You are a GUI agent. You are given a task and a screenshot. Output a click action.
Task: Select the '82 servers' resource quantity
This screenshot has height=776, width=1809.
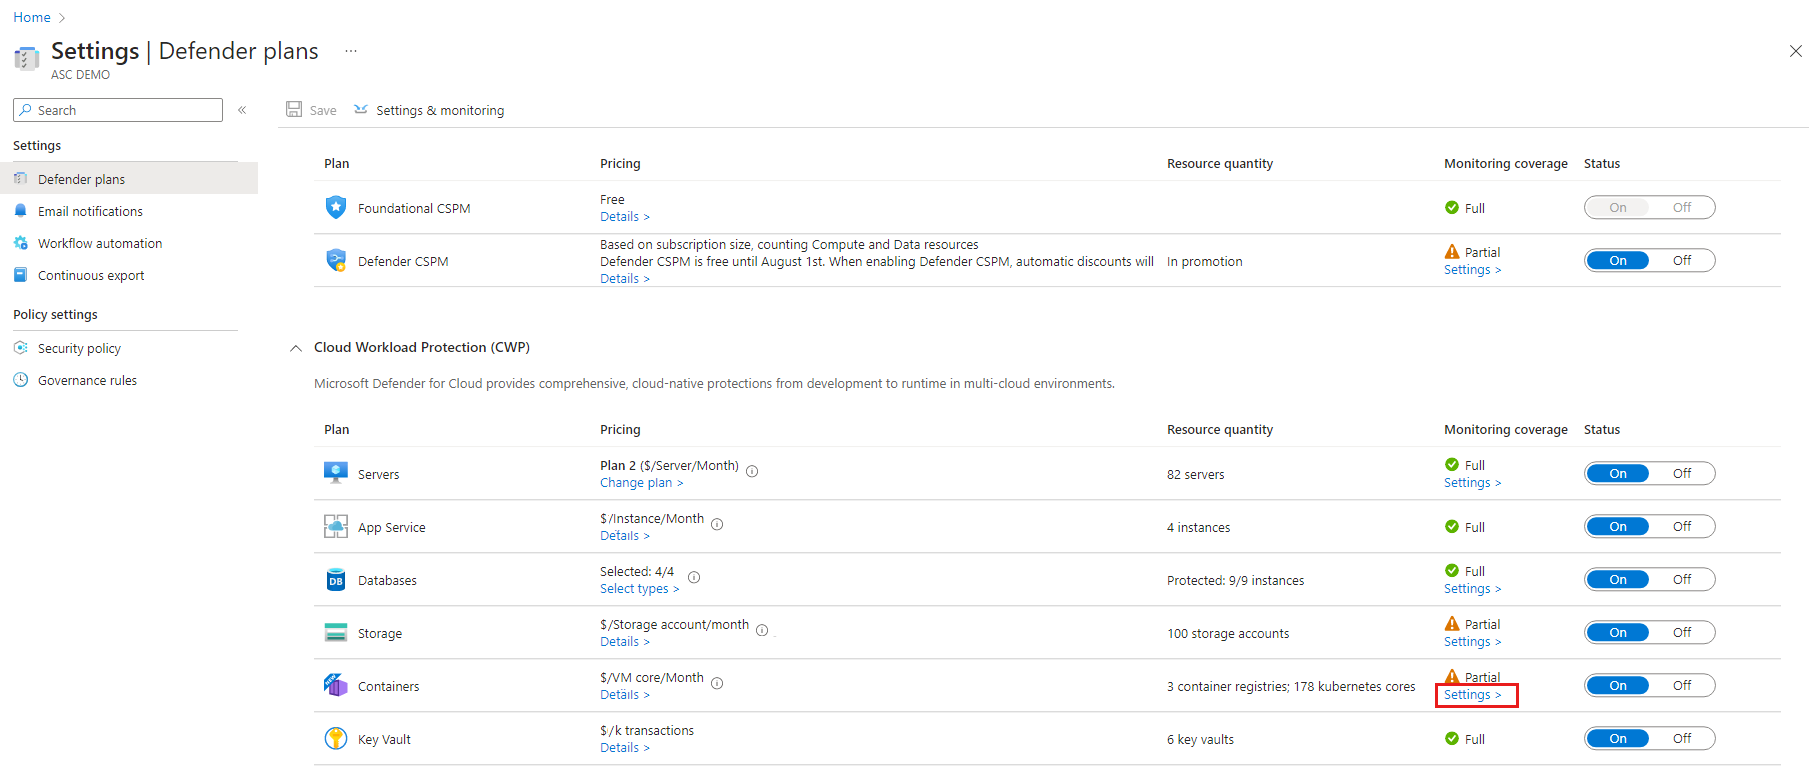click(x=1195, y=475)
